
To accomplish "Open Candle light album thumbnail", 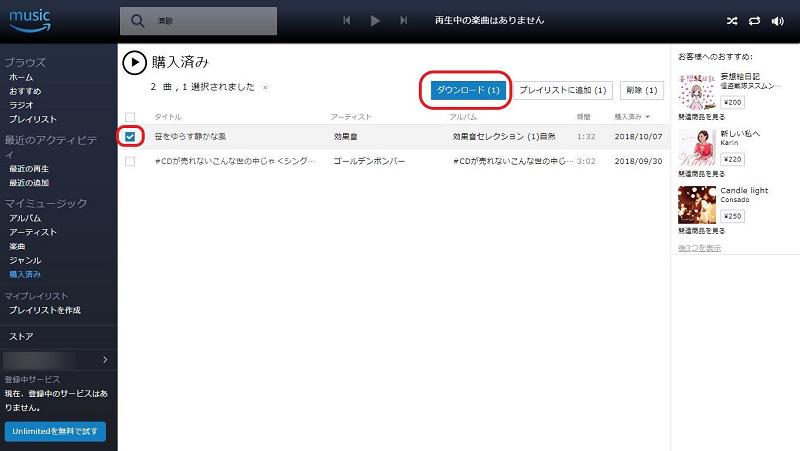I will click(696, 205).
